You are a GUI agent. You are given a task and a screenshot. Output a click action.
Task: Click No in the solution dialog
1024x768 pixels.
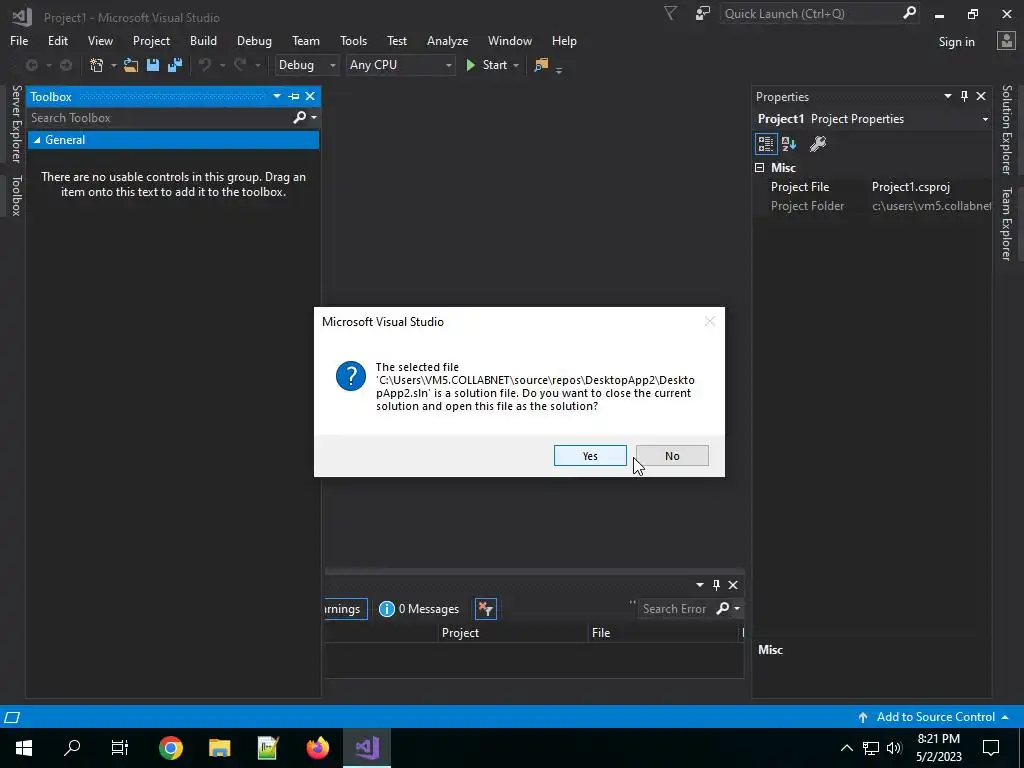pyautogui.click(x=672, y=456)
